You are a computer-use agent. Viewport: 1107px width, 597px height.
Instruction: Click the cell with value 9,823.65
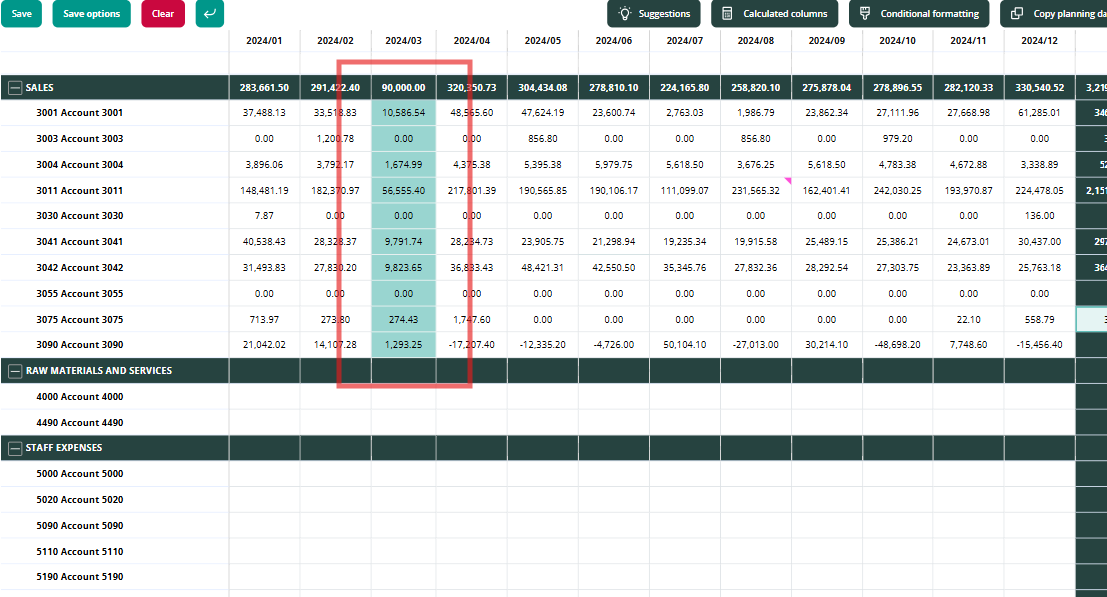[403, 268]
